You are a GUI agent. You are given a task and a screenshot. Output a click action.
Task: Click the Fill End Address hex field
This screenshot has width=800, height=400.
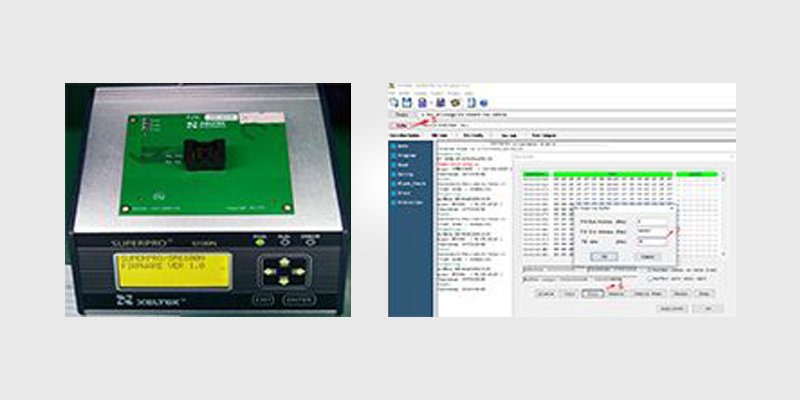(x=652, y=231)
